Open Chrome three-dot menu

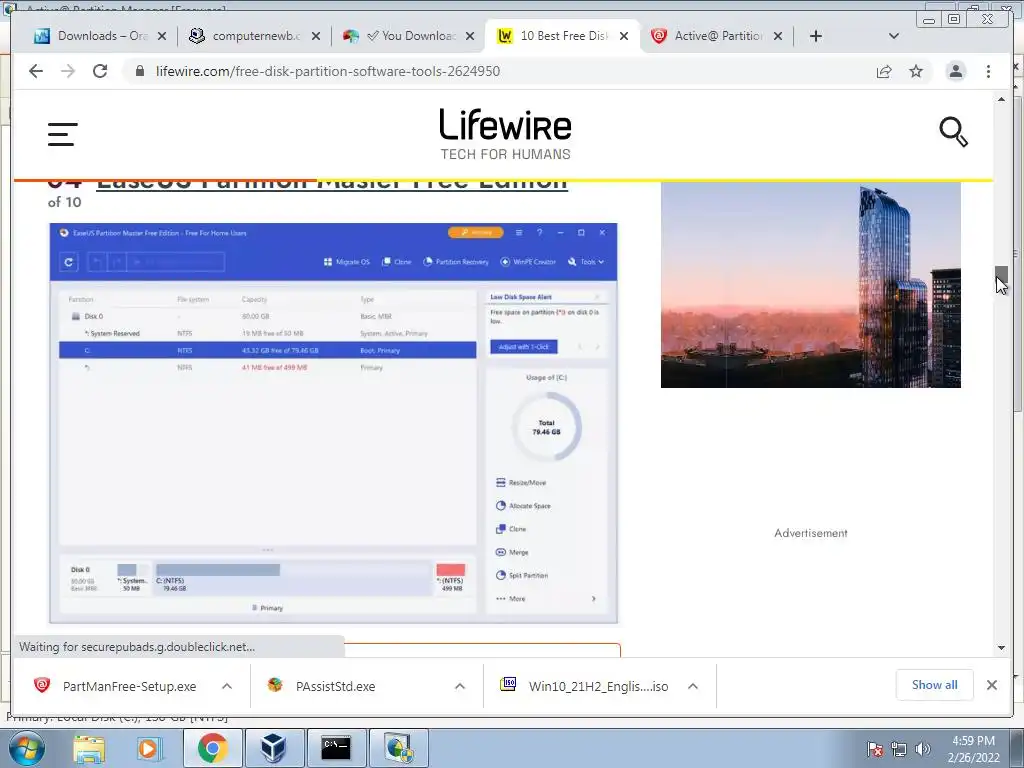[988, 71]
